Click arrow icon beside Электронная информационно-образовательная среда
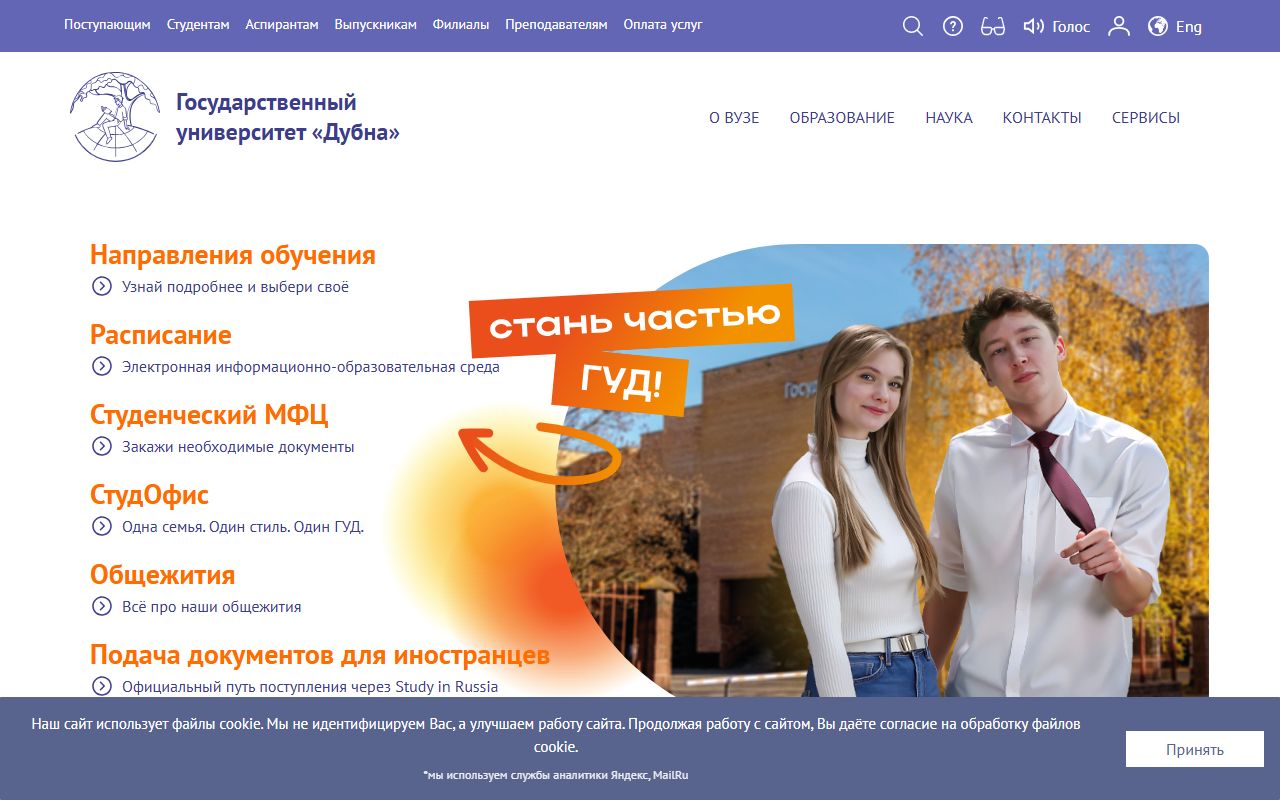The width and height of the screenshot is (1280, 800). pos(101,366)
